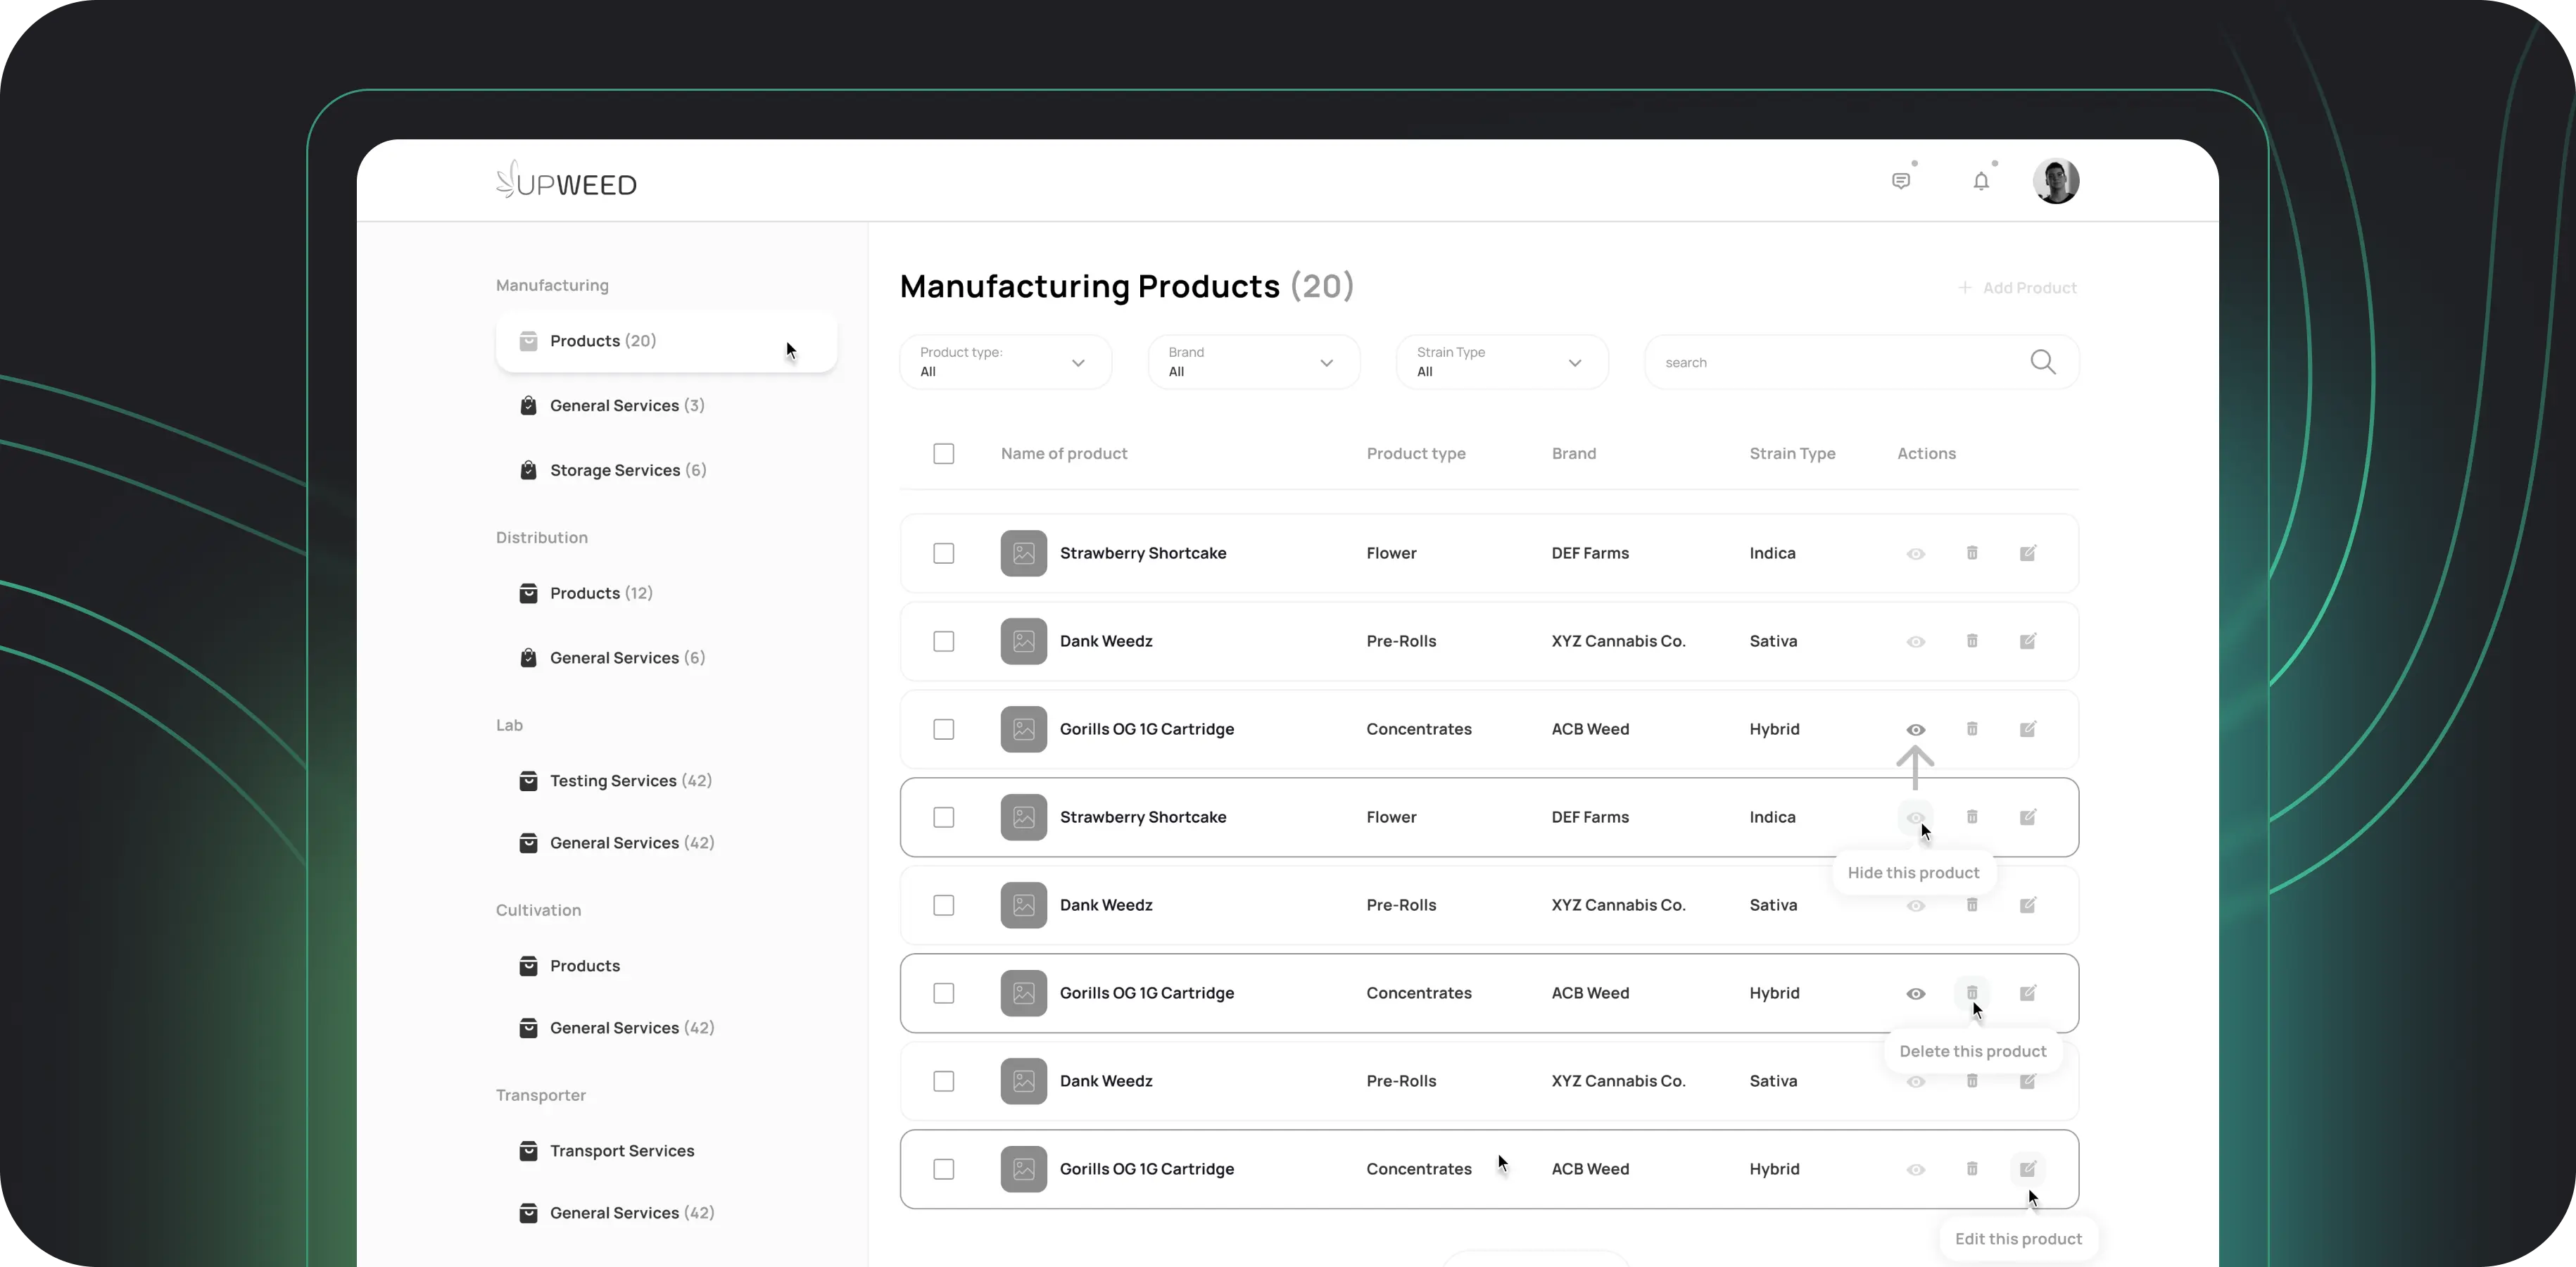
Task: Open Cultivation Products in sidebar
Action: 570,966
